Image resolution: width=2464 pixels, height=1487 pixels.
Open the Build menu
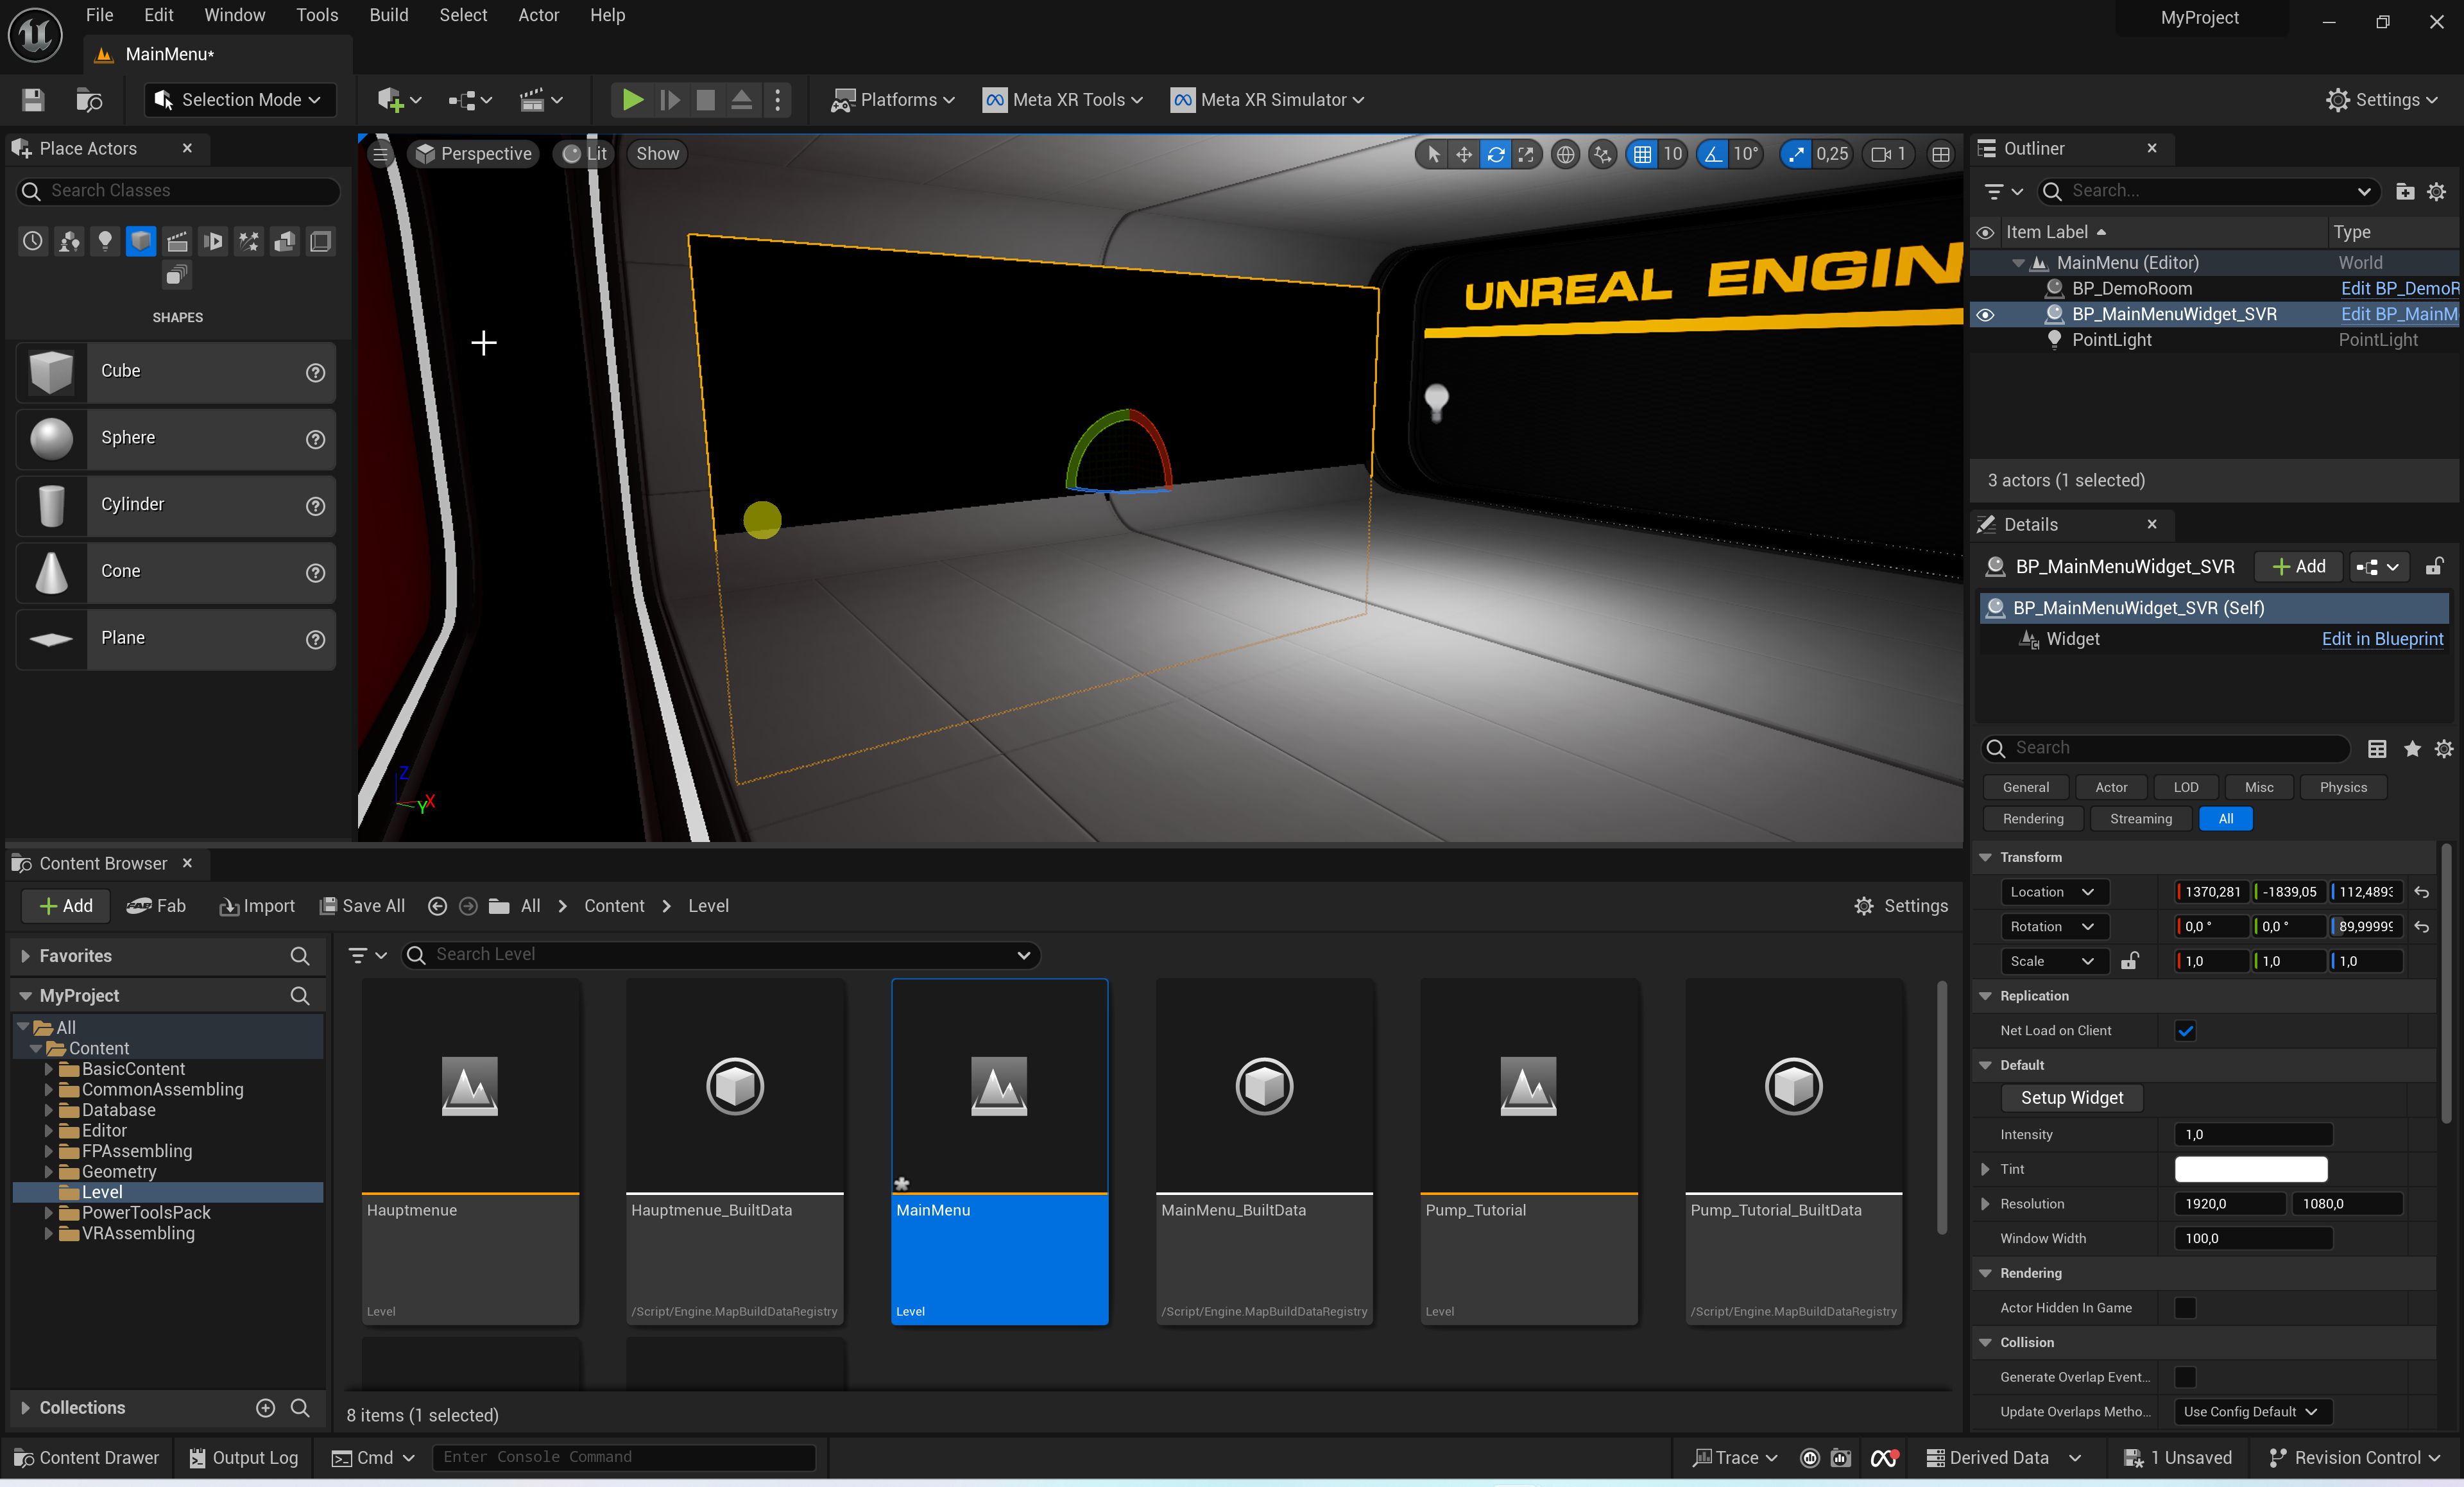click(x=388, y=15)
